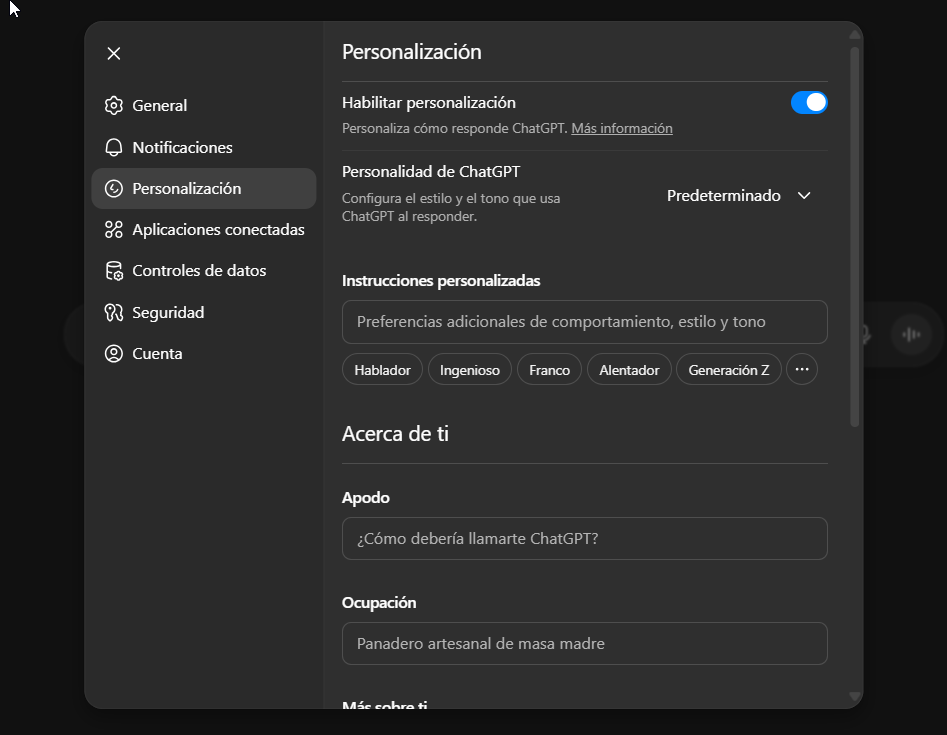Click inside the Apodo input field
This screenshot has height=735, width=947.
(584, 538)
